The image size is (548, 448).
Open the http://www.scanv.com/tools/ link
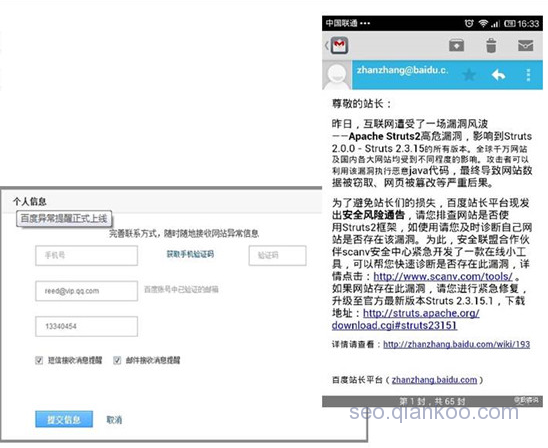click(x=443, y=276)
